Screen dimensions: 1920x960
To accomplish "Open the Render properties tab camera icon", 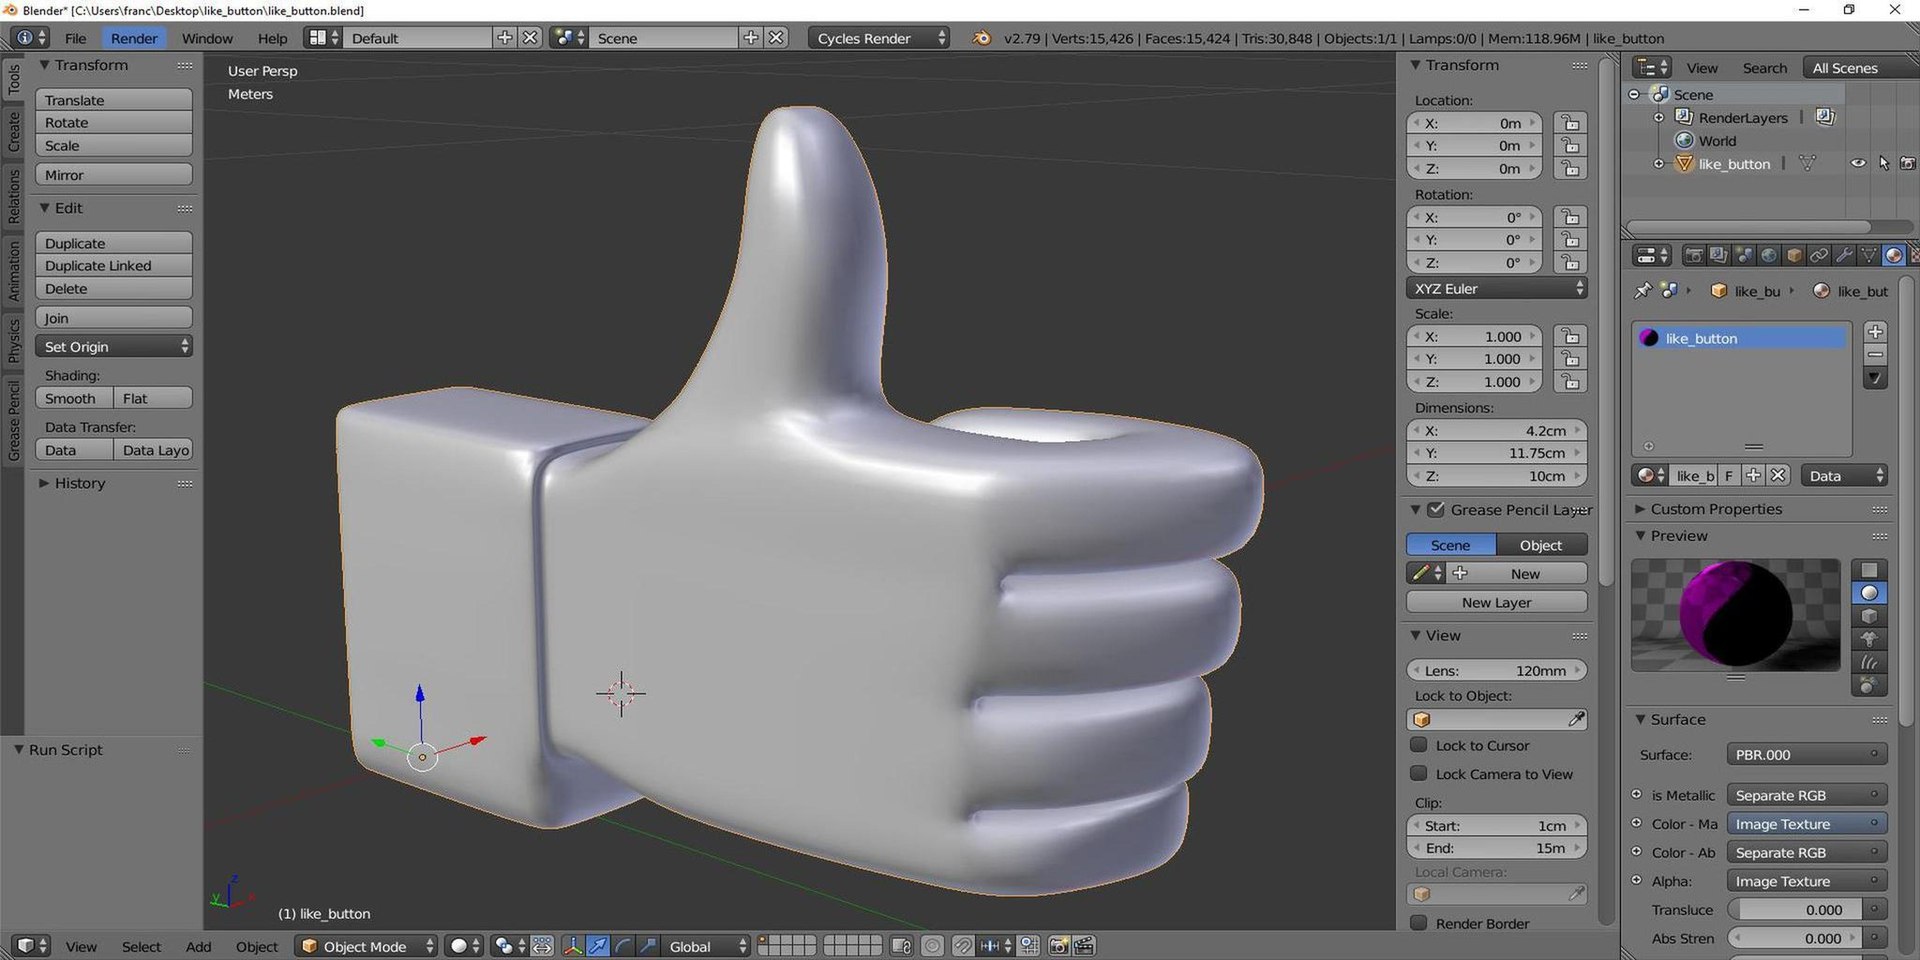I will click(x=1693, y=256).
